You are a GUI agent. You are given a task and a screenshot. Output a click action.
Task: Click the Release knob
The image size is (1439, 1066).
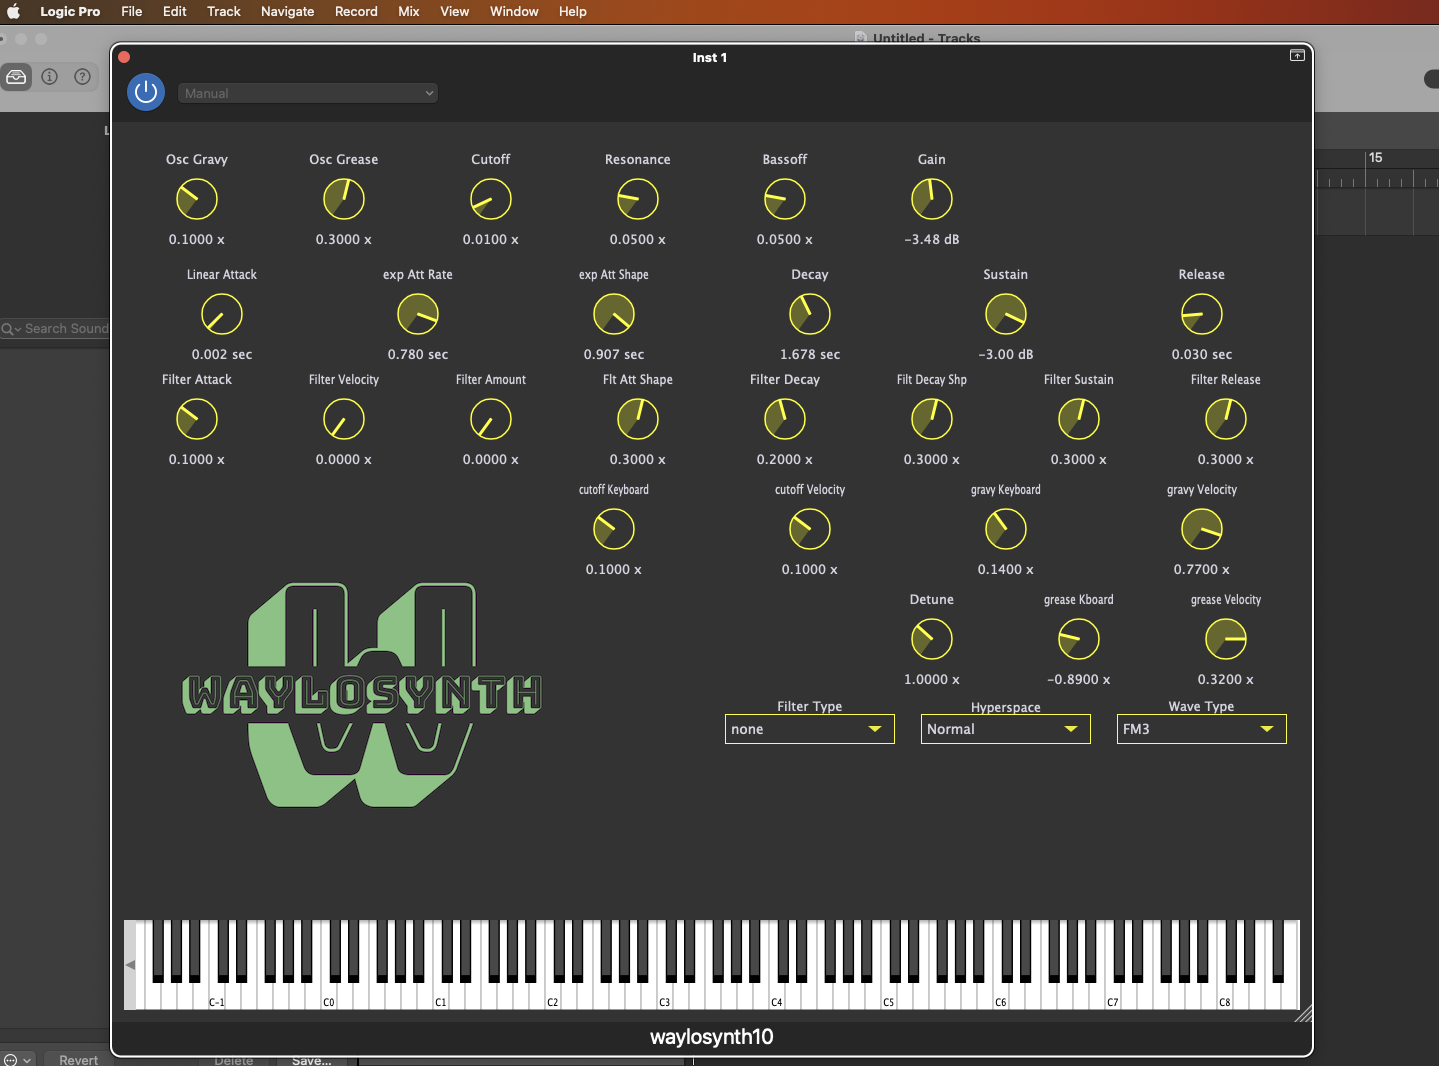pyautogui.click(x=1202, y=314)
